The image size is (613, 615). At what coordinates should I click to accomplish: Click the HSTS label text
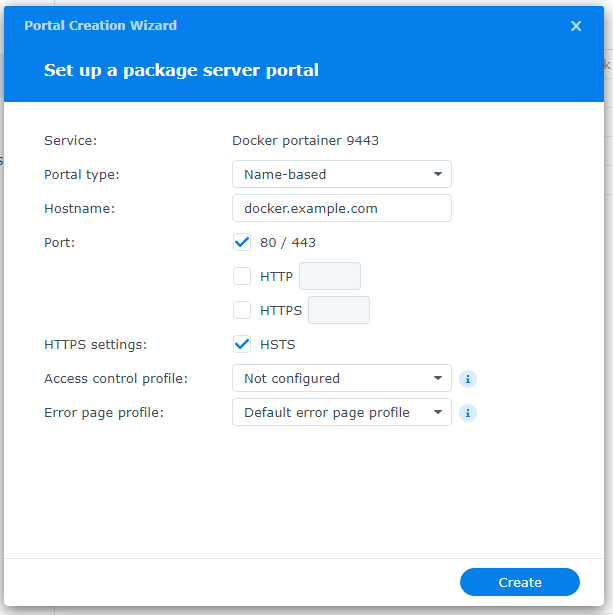tap(278, 345)
